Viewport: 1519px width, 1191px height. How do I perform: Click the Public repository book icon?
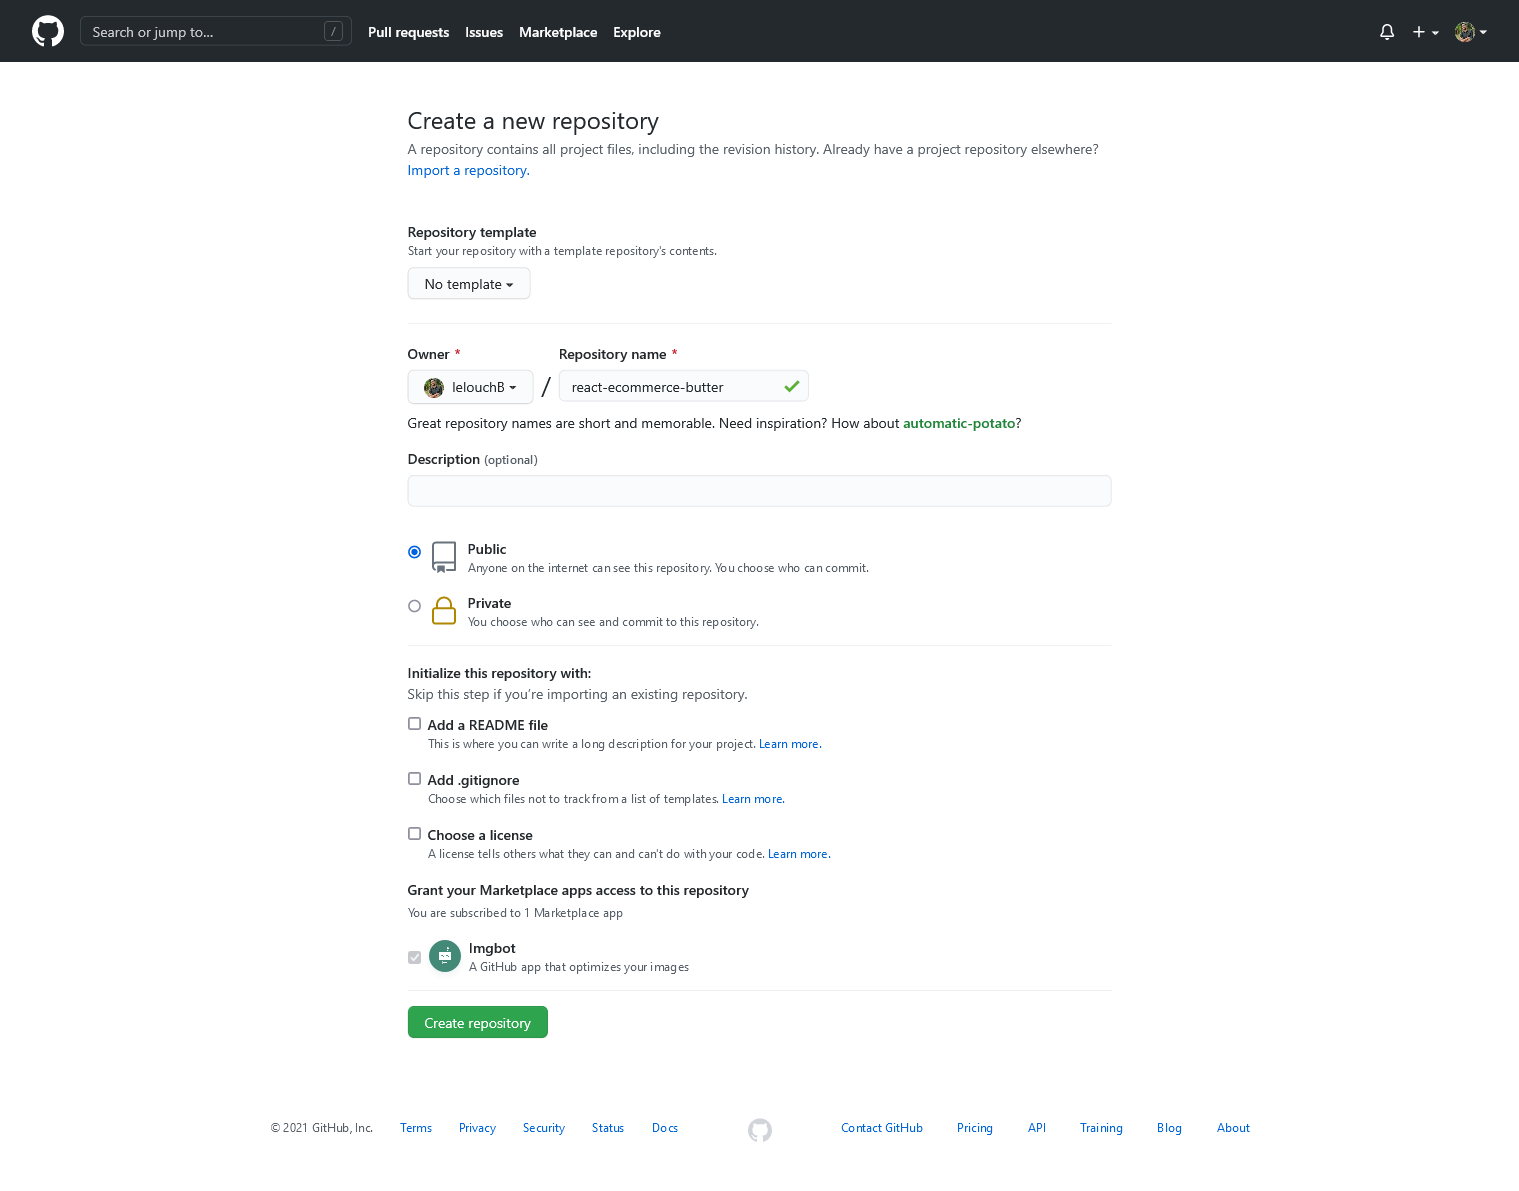444,557
